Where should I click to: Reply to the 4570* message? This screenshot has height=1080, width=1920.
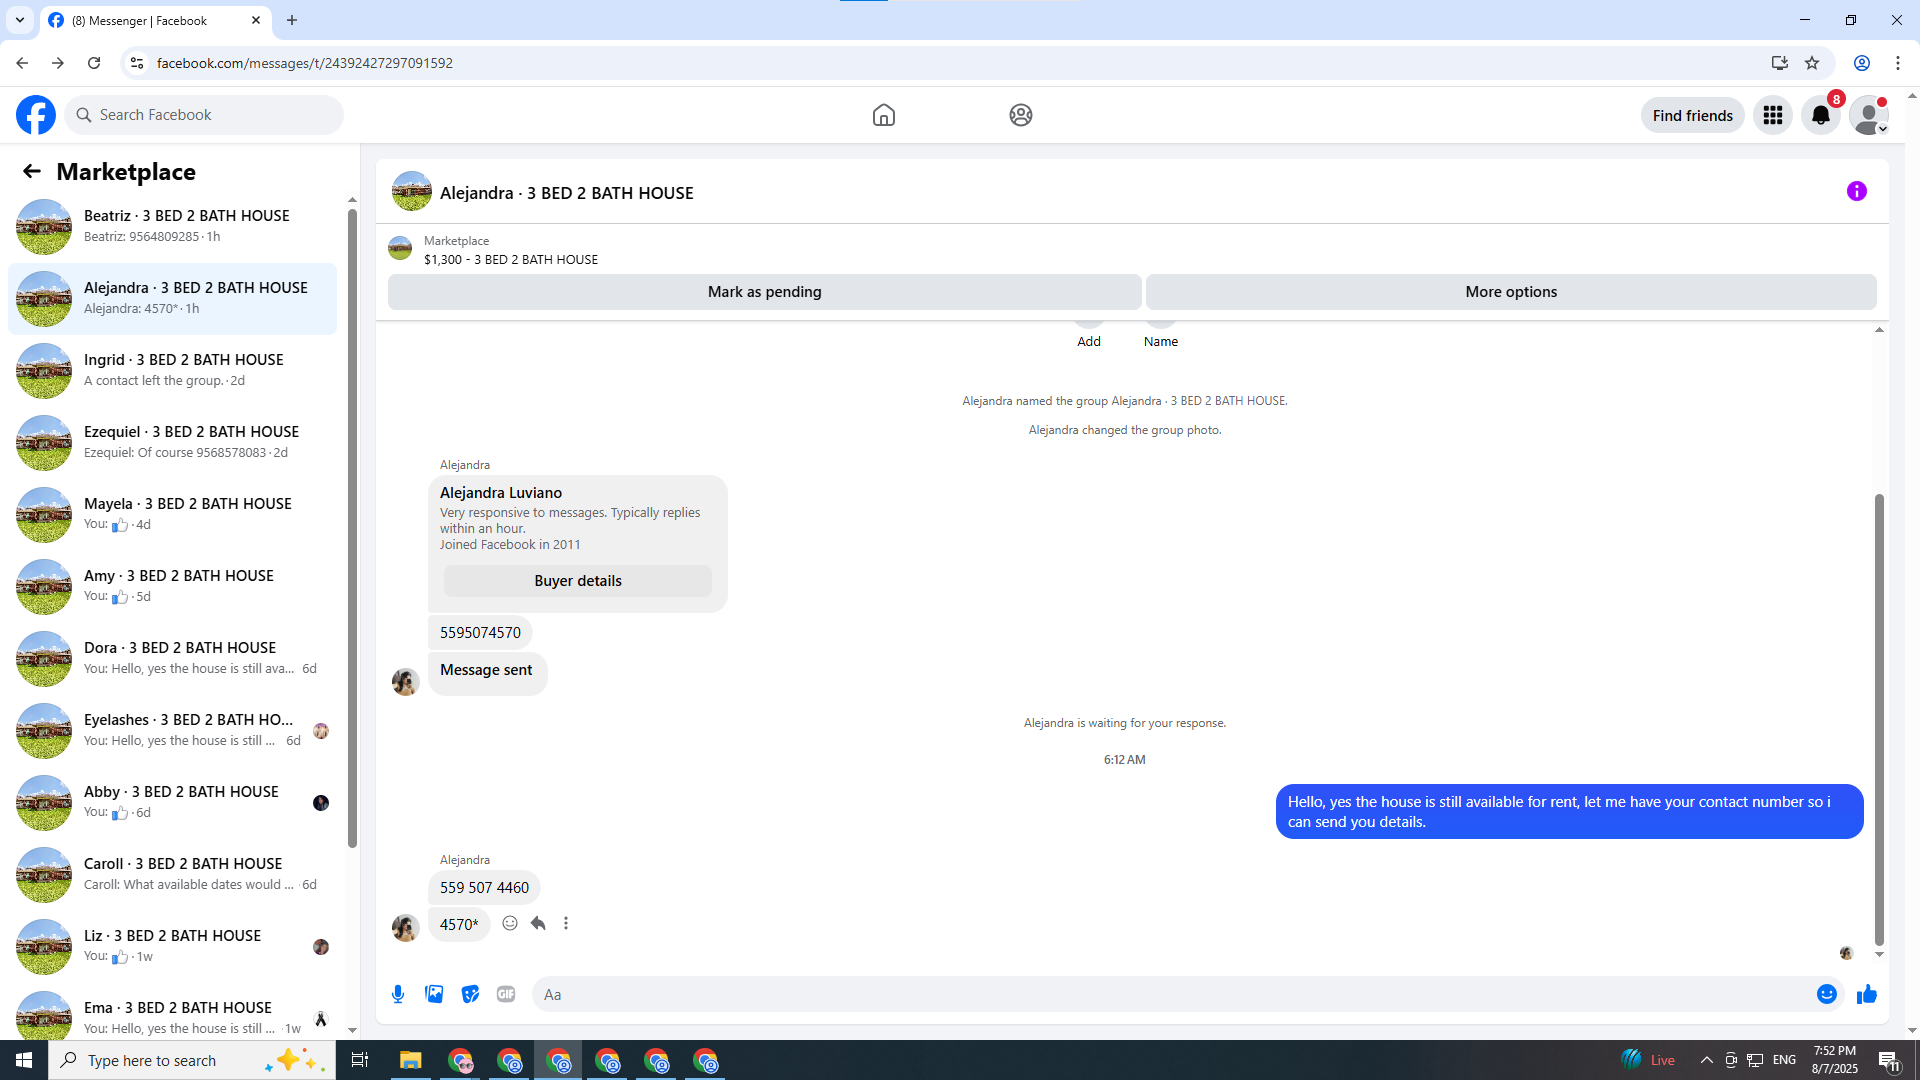click(x=538, y=923)
